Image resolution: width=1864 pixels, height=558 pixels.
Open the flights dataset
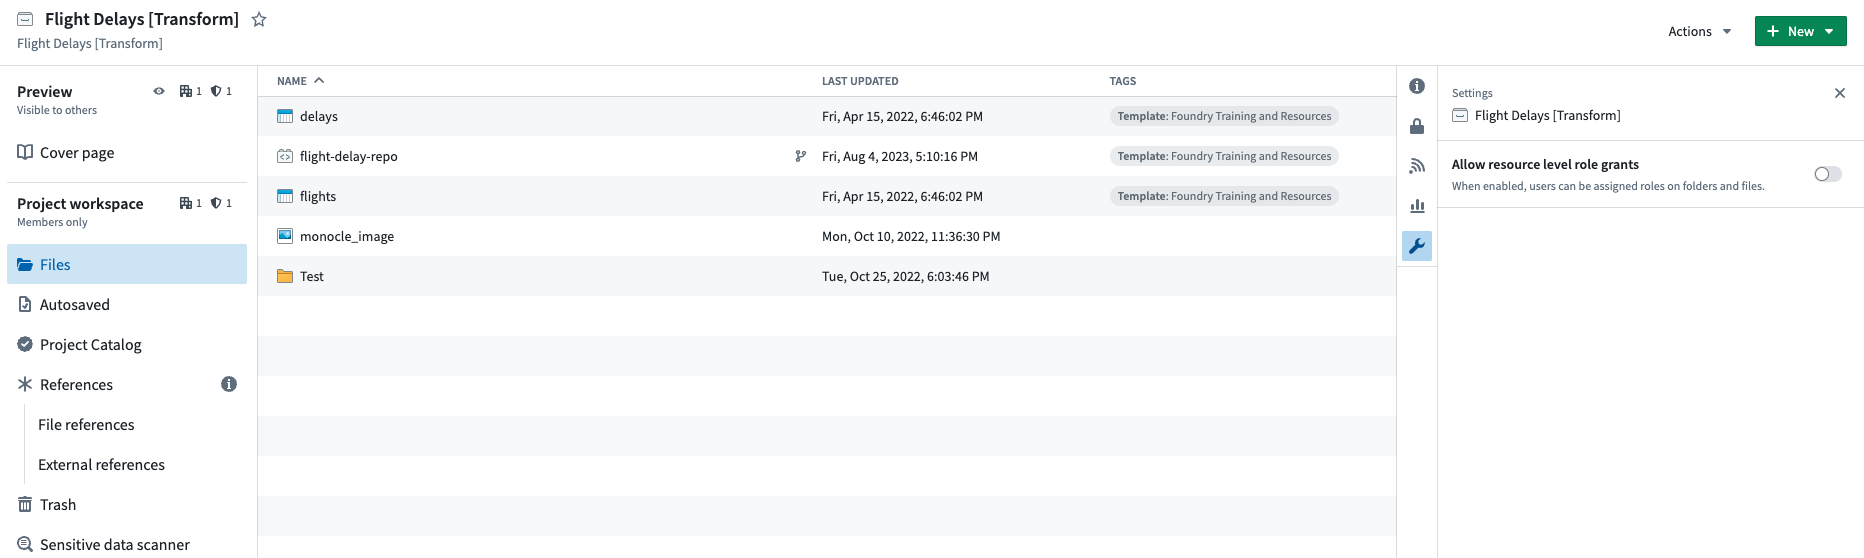(318, 196)
